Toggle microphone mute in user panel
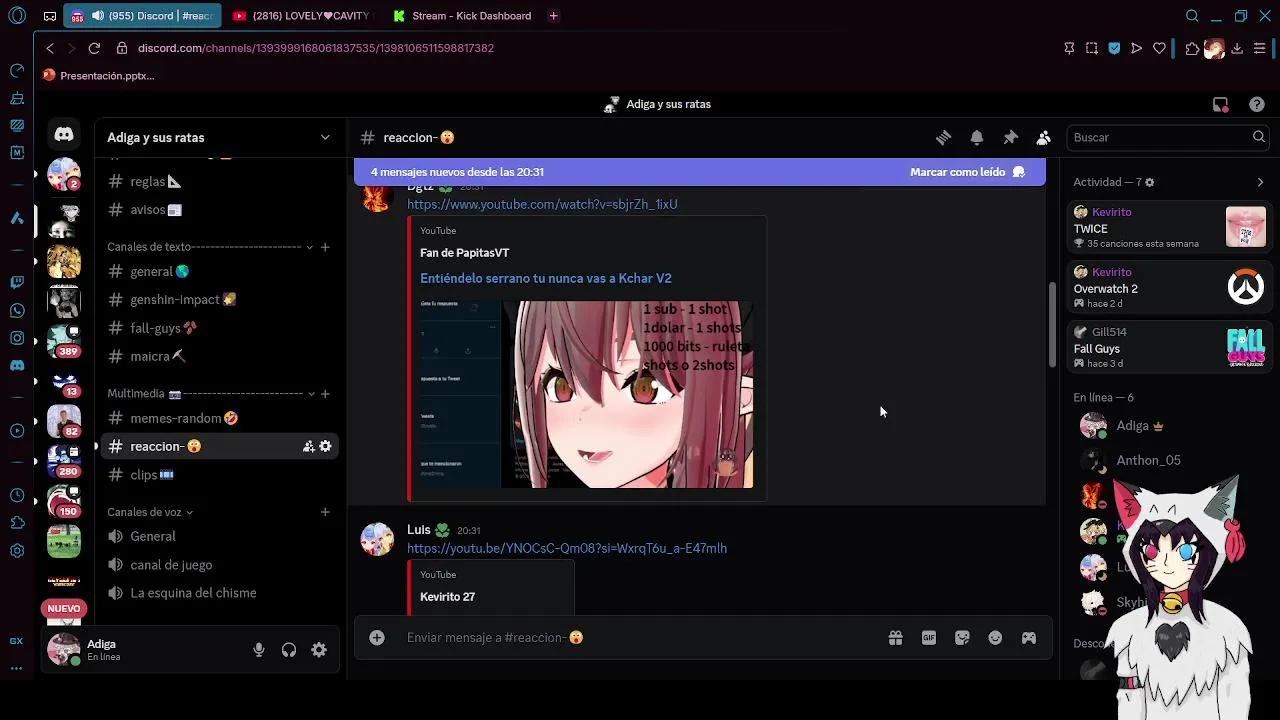Image resolution: width=1280 pixels, height=720 pixels. click(259, 650)
